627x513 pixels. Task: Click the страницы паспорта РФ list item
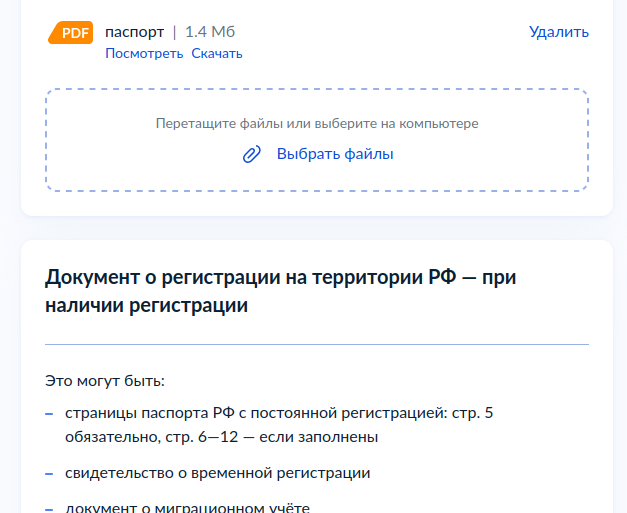click(279, 425)
